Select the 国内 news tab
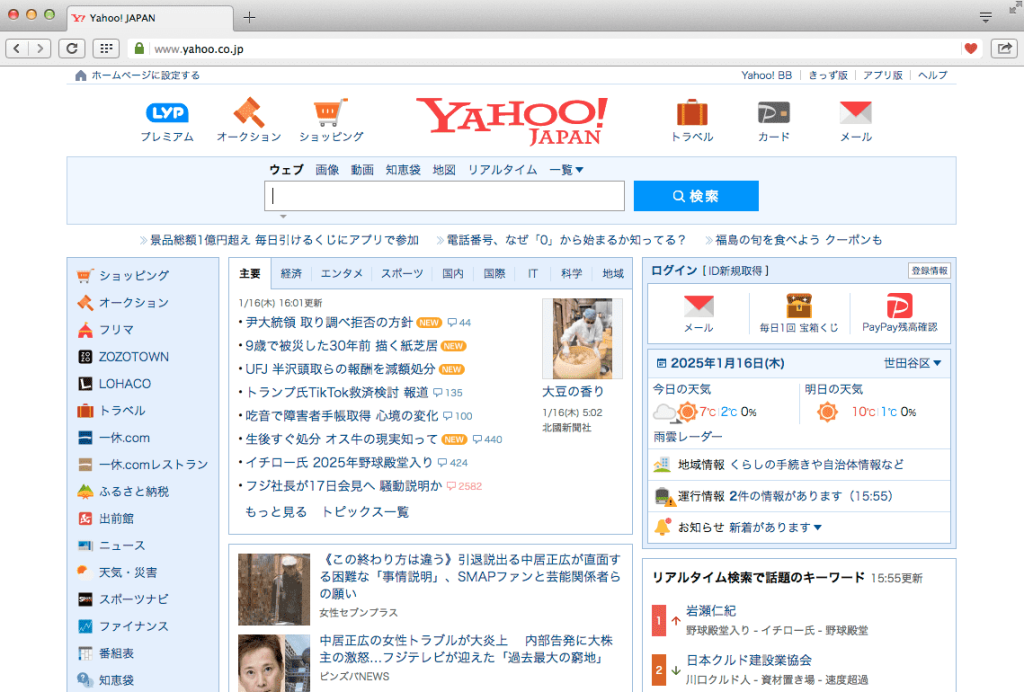This screenshot has width=1024, height=692. (453, 274)
